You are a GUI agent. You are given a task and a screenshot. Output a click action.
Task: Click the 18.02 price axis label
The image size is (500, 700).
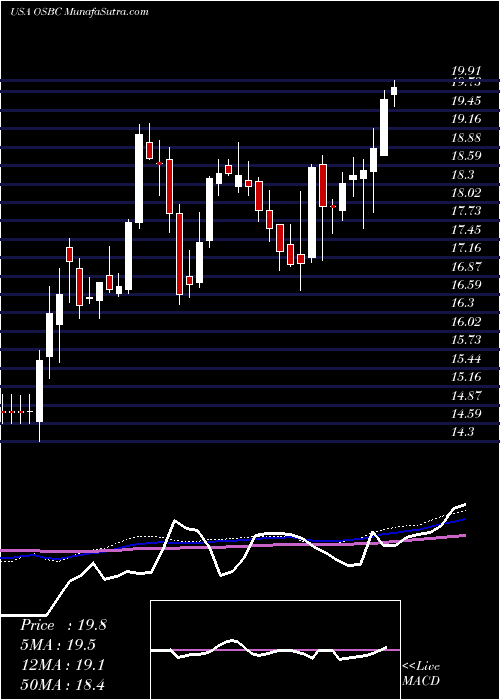click(x=466, y=193)
